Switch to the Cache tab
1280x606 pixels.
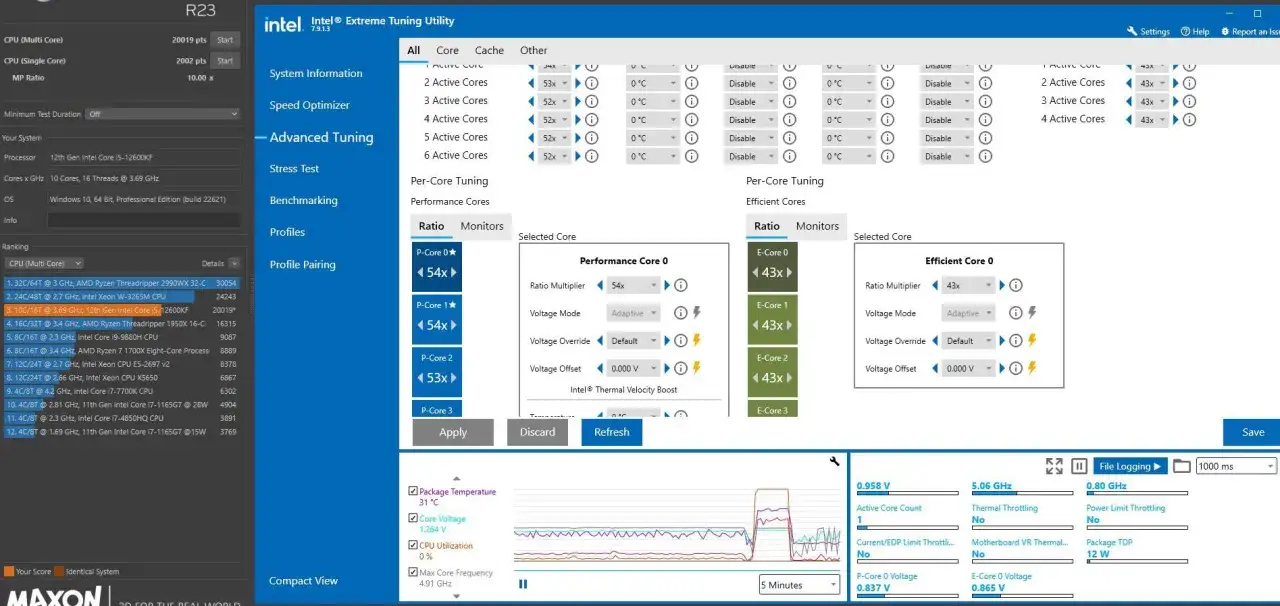tap(489, 50)
